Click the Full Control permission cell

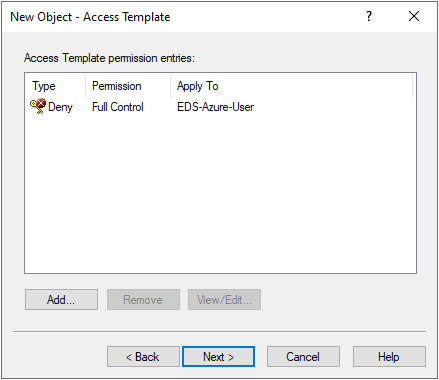118,107
